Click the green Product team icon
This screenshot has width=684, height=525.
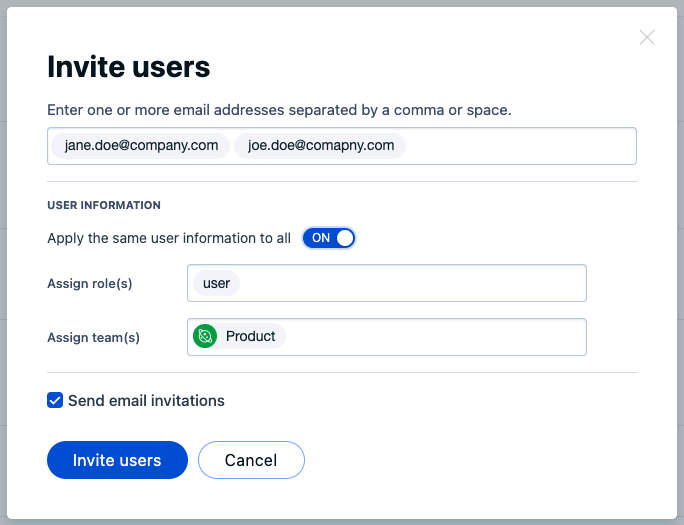(205, 336)
